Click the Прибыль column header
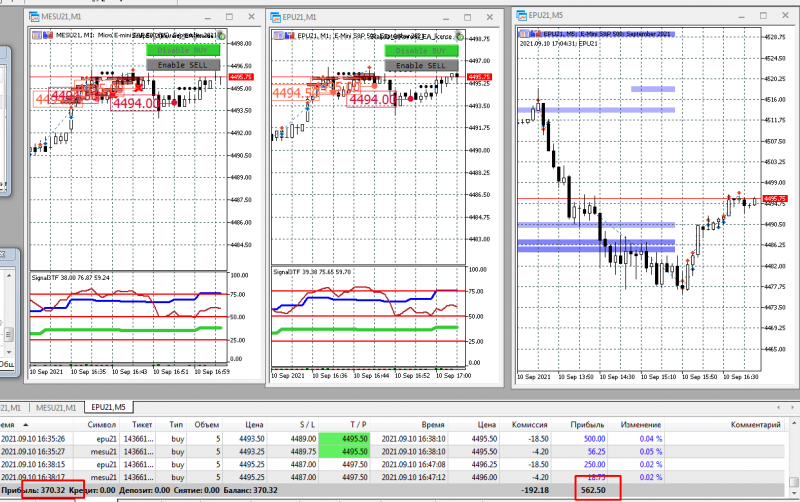 [x=587, y=424]
